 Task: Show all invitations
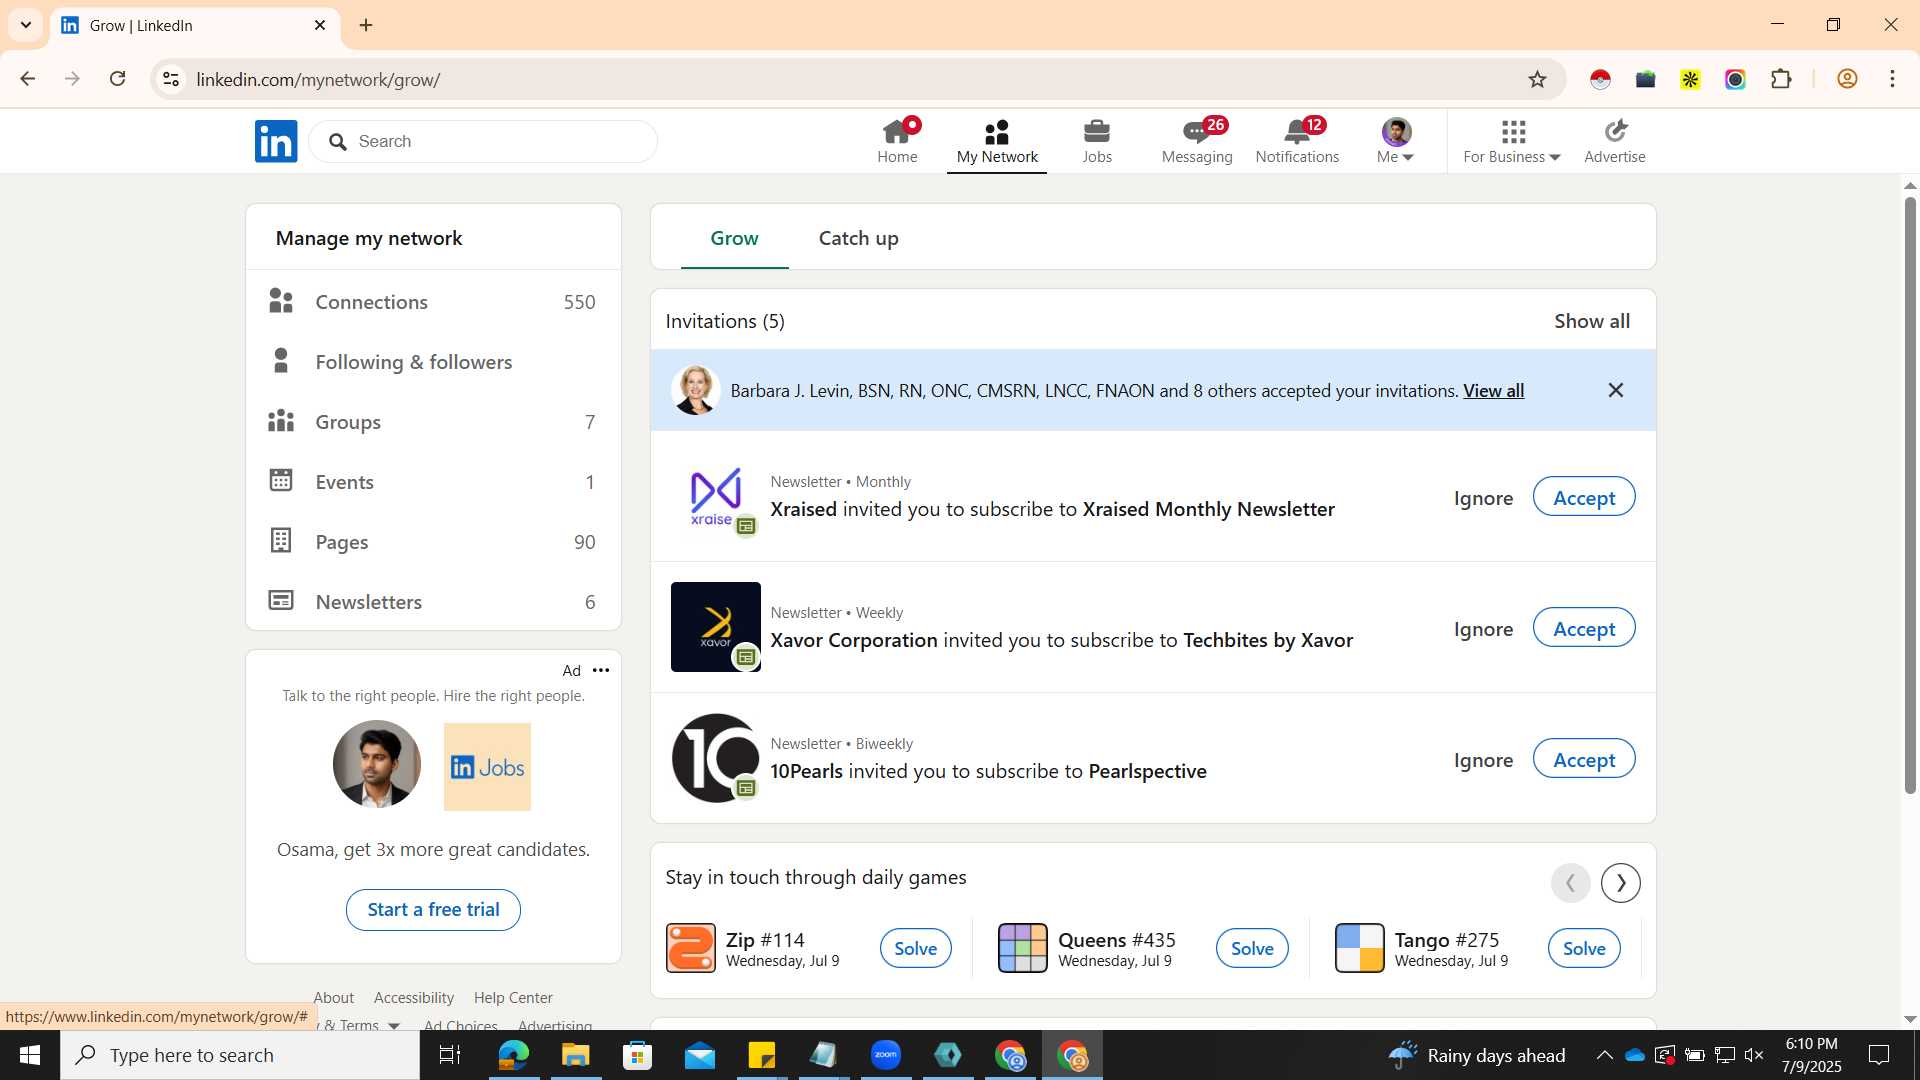[1592, 321]
